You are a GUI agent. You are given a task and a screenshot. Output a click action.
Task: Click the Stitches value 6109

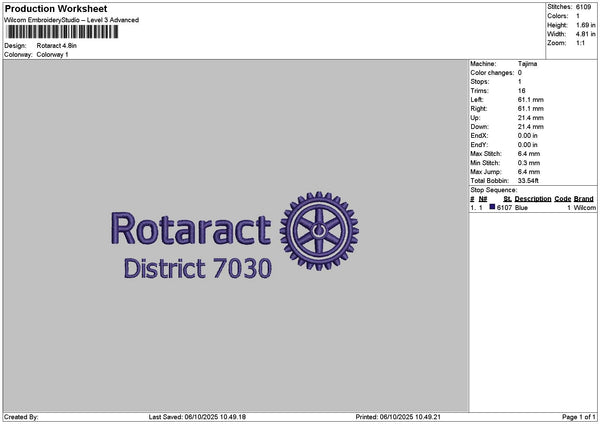(x=584, y=7)
